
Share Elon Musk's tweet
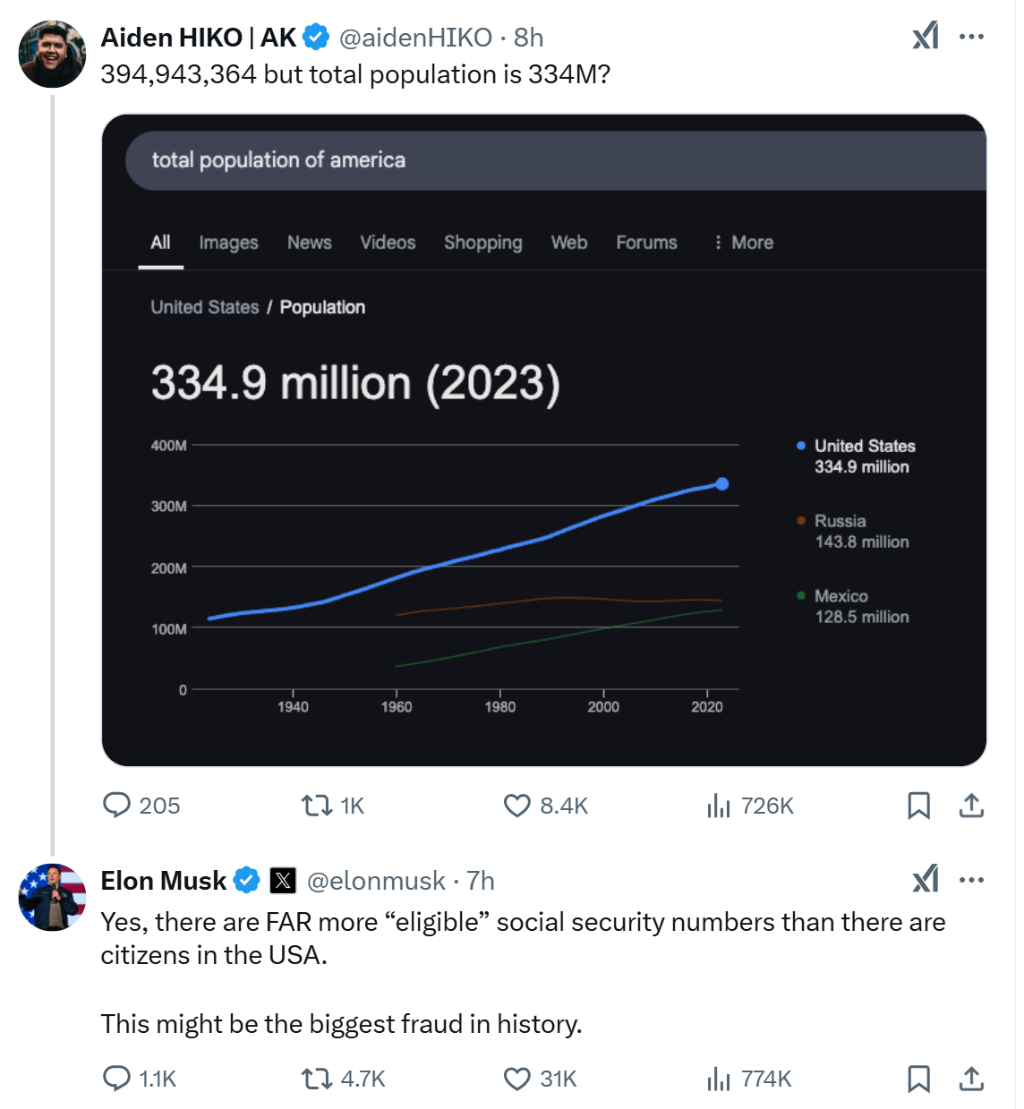pyautogui.click(x=970, y=1079)
